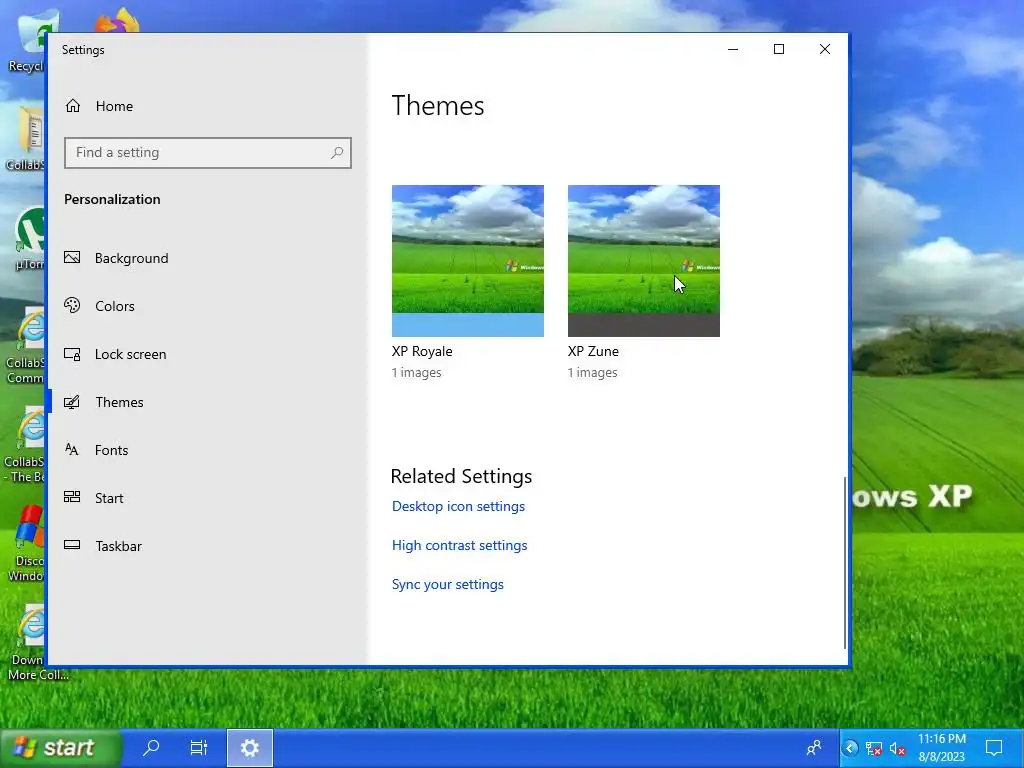
Task: Click the XP Royale theme name
Action: [422, 351]
